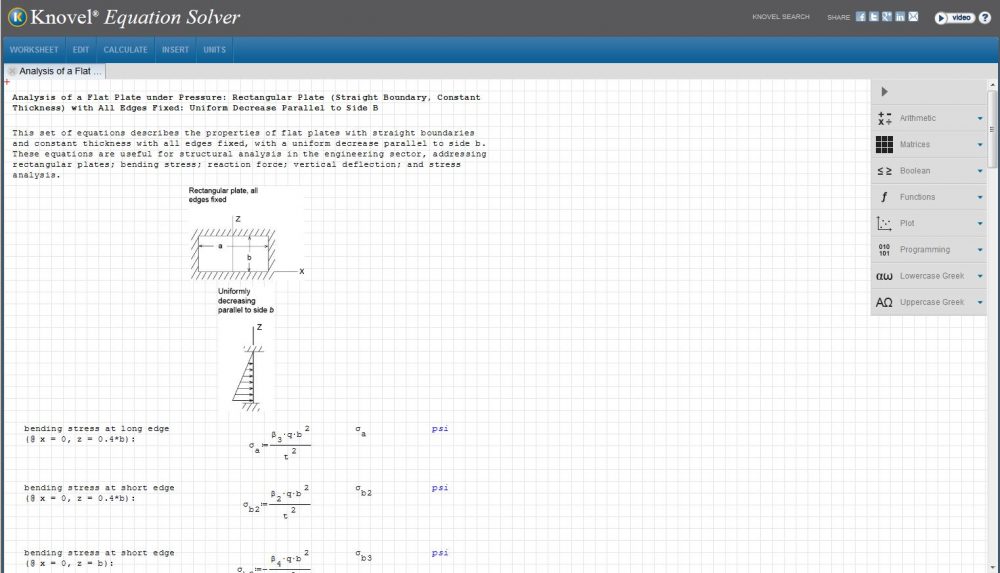Click the Knovel Search link
Image resolution: width=1000 pixels, height=573 pixels.
[x=781, y=17]
